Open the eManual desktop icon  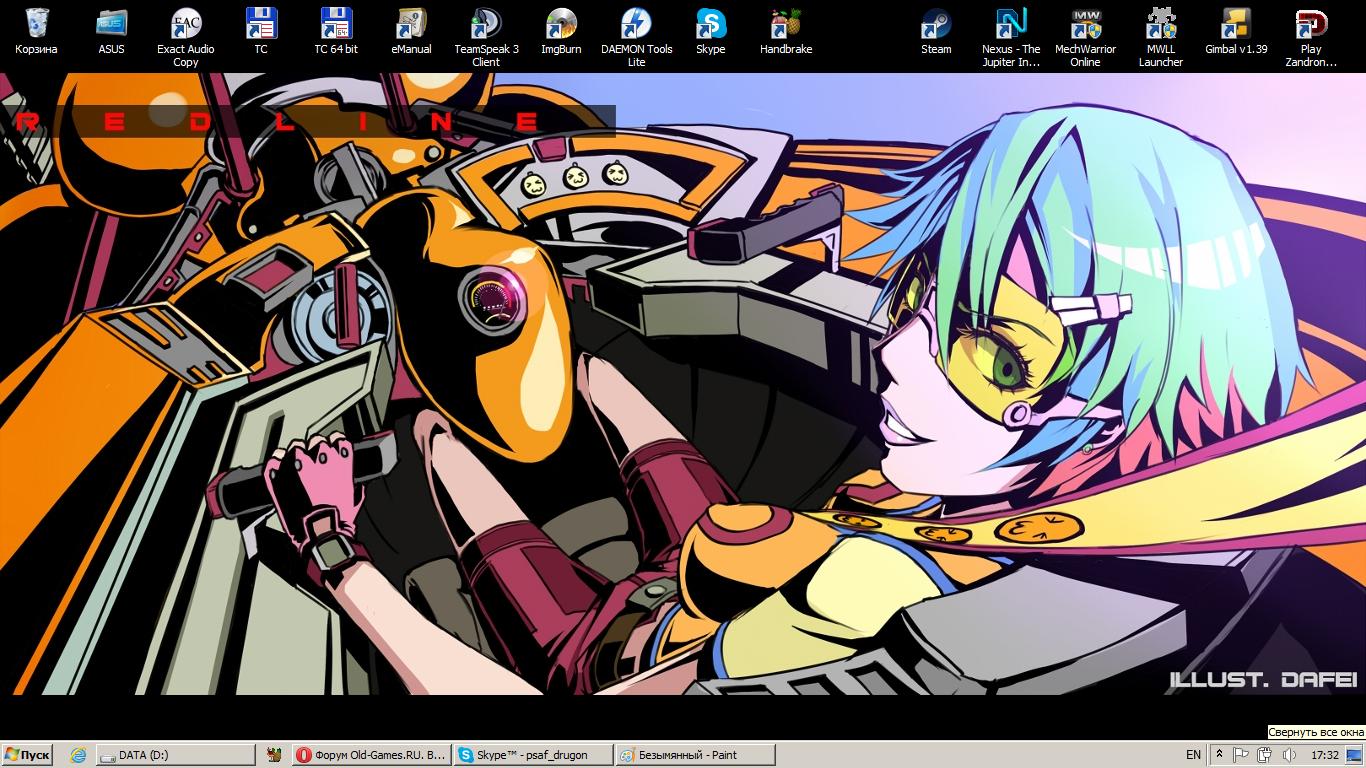click(411, 25)
